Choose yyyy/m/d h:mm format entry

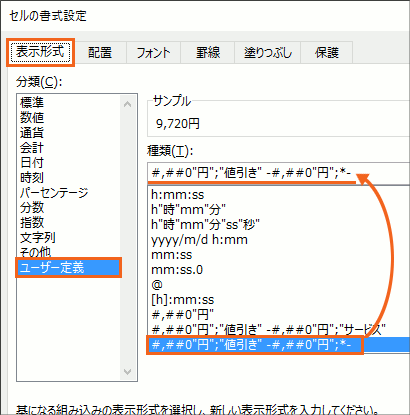pyautogui.click(x=199, y=240)
